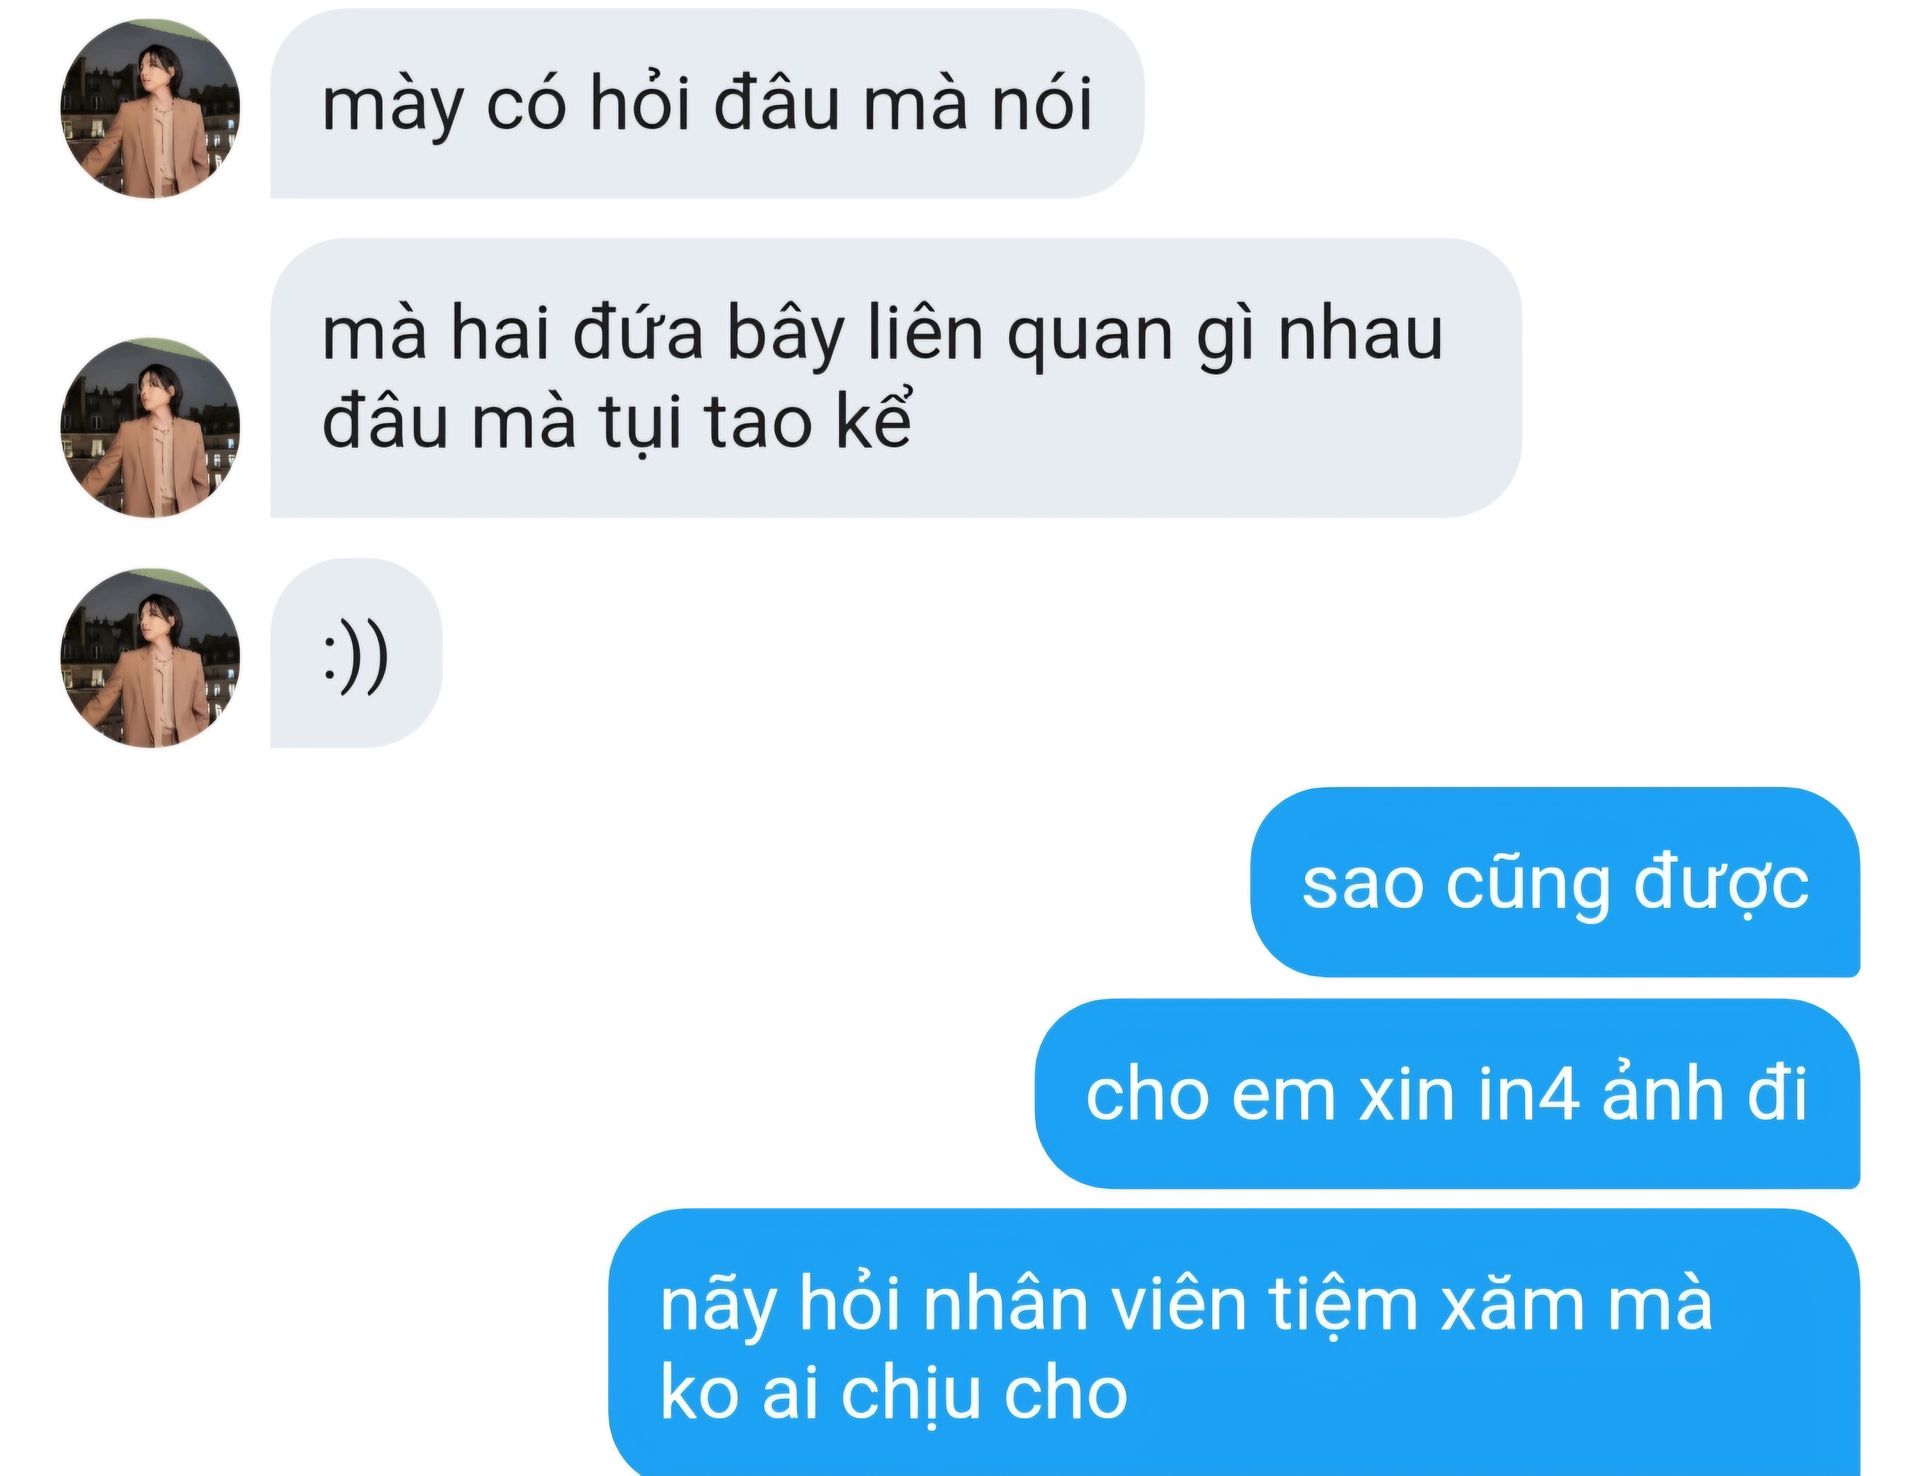Open the avatar beside "mày có hỏi đâu mà nói"
Screen dimensions: 1920x1476
click(x=150, y=108)
